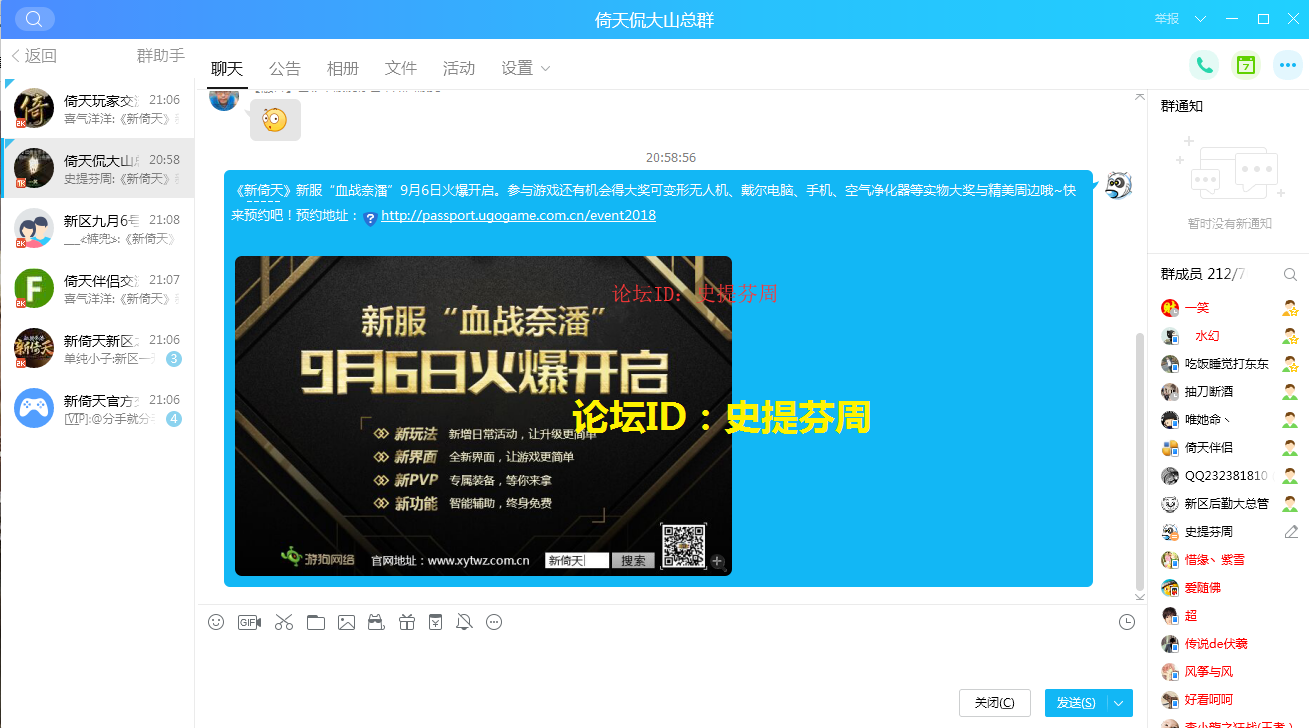Viewport: 1309px width, 728px height.
Task: Select member 惜缘、紫雪
Action: click(x=1228, y=560)
